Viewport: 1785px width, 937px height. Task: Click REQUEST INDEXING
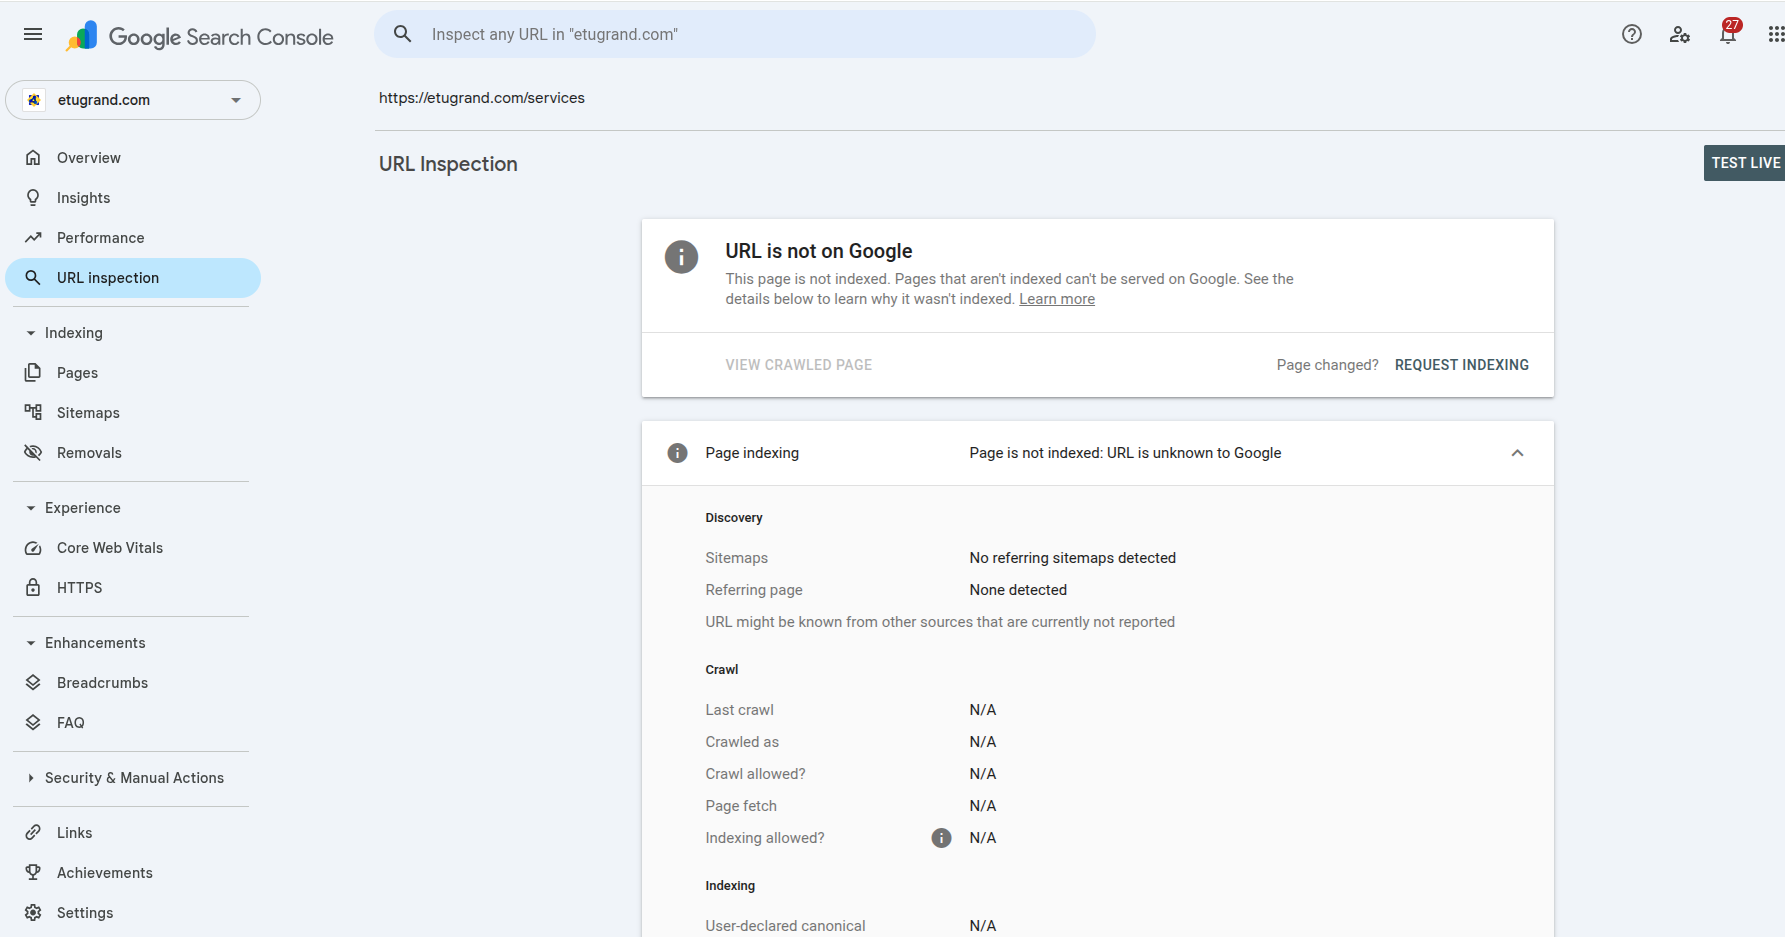(x=1461, y=365)
